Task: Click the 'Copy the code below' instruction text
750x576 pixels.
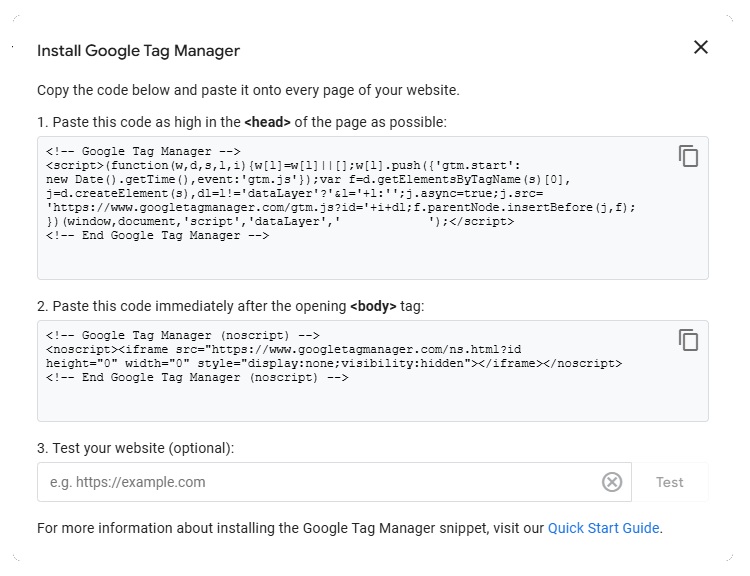Action: pyautogui.click(x=248, y=90)
